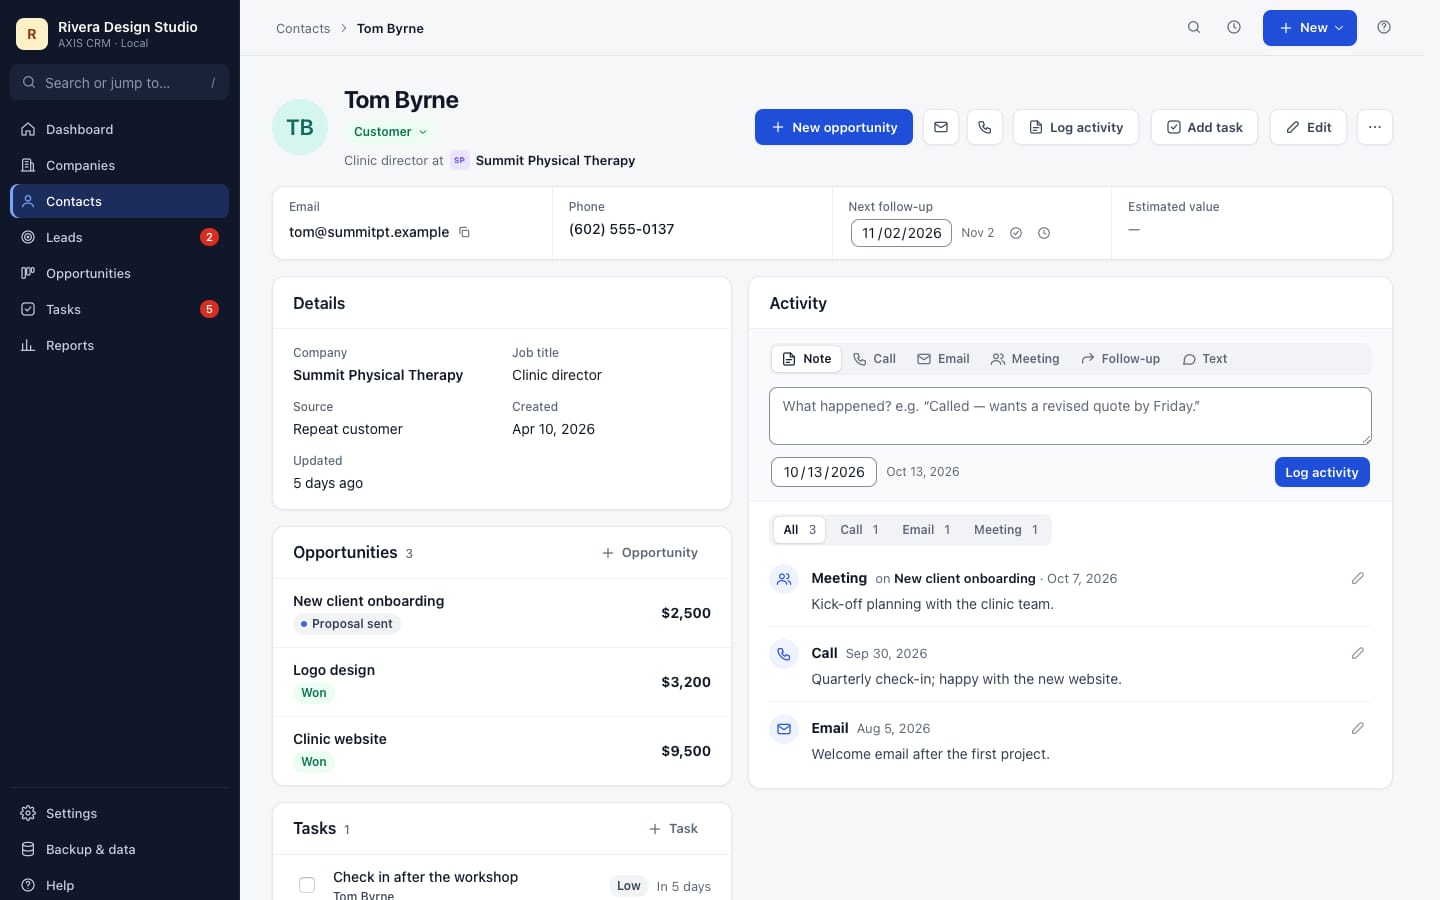The height and width of the screenshot is (900, 1440).
Task: Select Contacts in sidebar
Action: (119, 201)
